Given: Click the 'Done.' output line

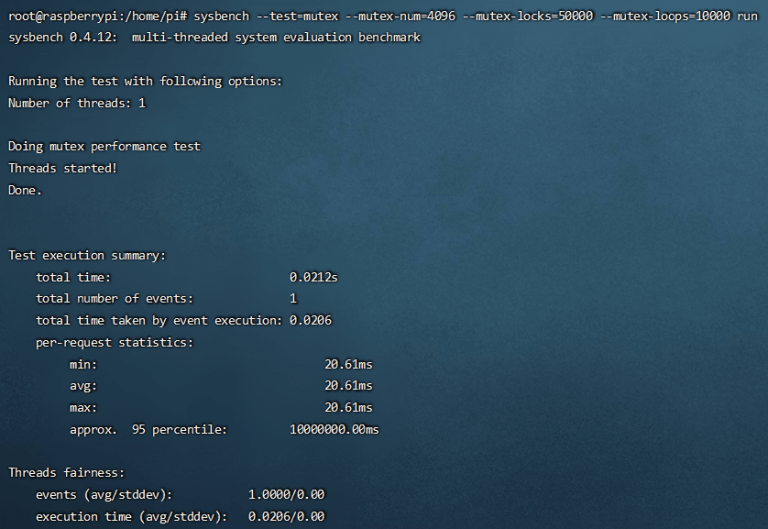Looking at the screenshot, I should (25, 189).
